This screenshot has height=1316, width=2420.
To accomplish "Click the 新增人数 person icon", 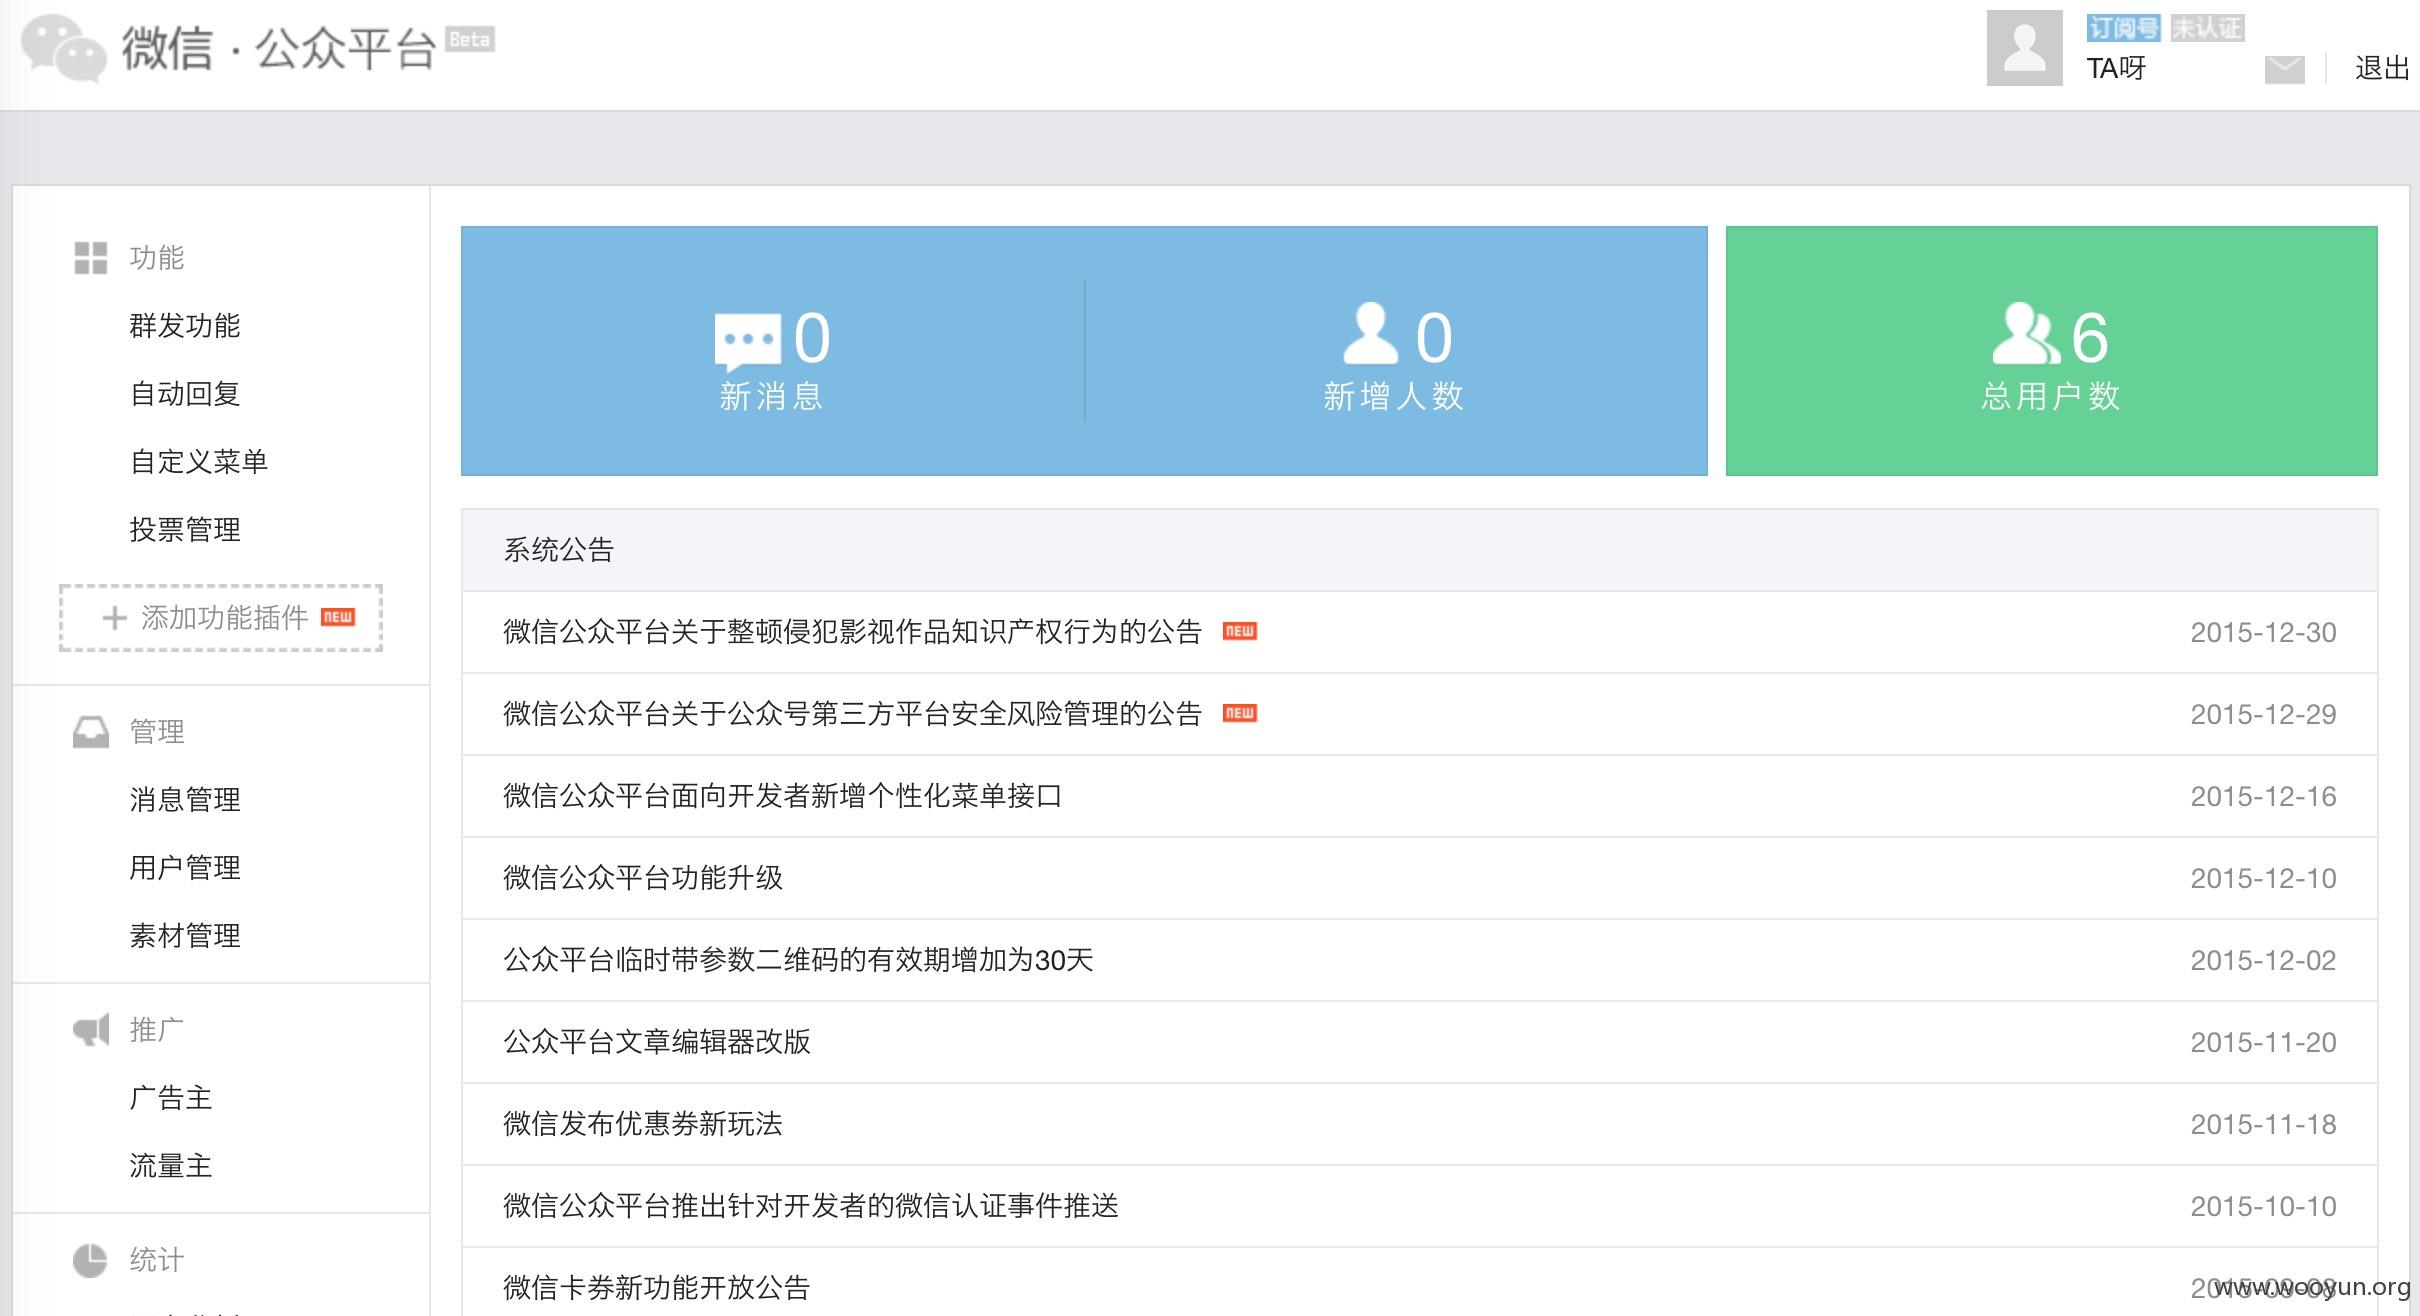I will pos(1370,334).
